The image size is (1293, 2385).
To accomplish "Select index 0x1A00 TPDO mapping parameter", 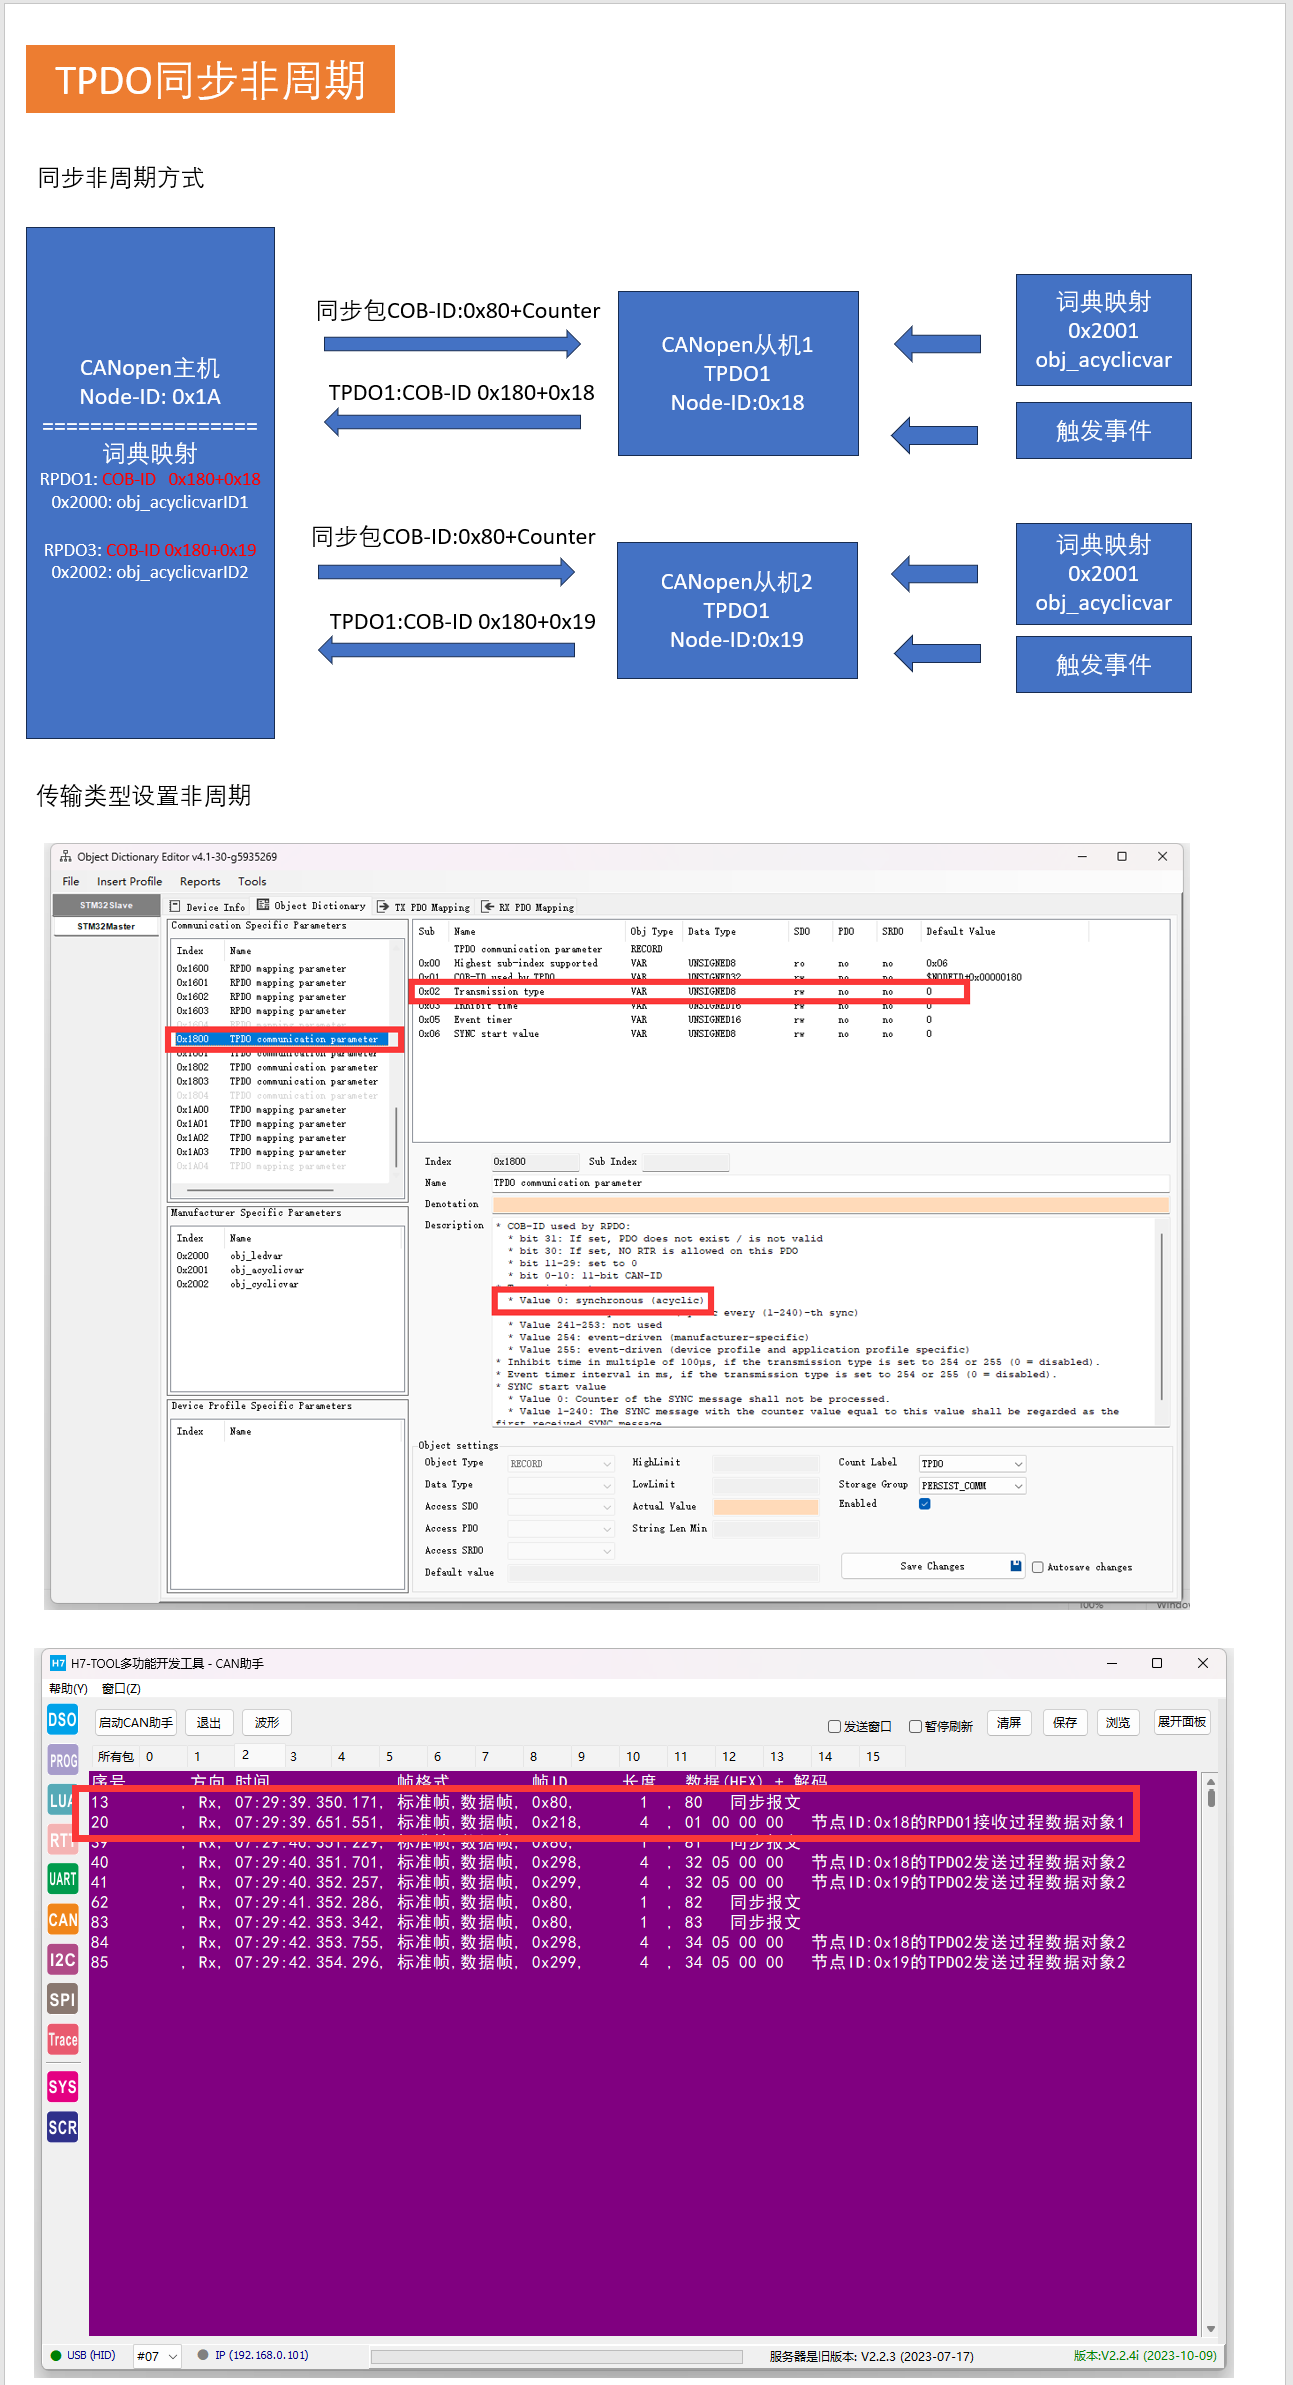I will pos(262,1110).
